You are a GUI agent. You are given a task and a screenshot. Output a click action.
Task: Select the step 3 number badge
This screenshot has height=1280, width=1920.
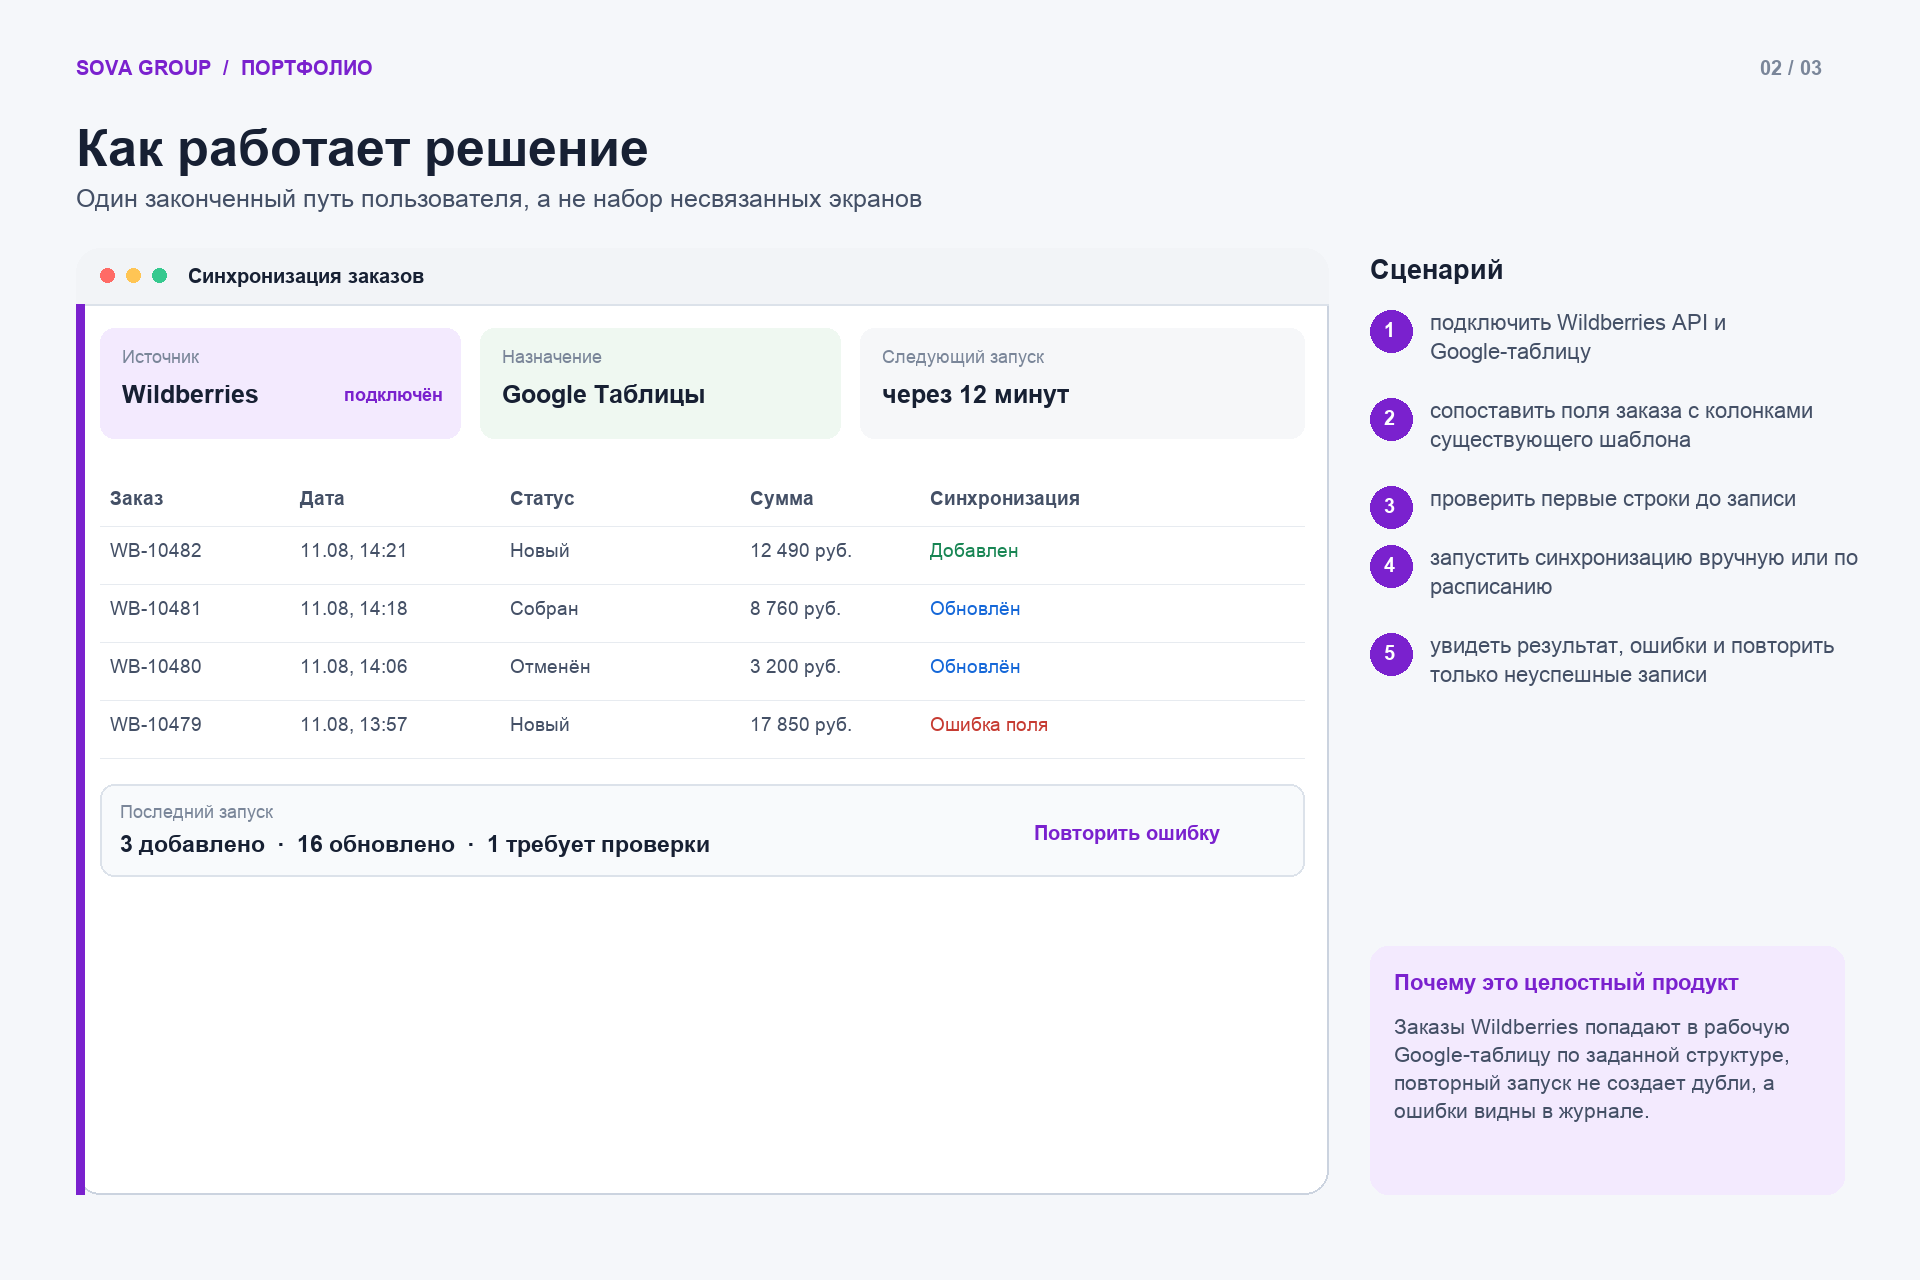(x=1391, y=507)
